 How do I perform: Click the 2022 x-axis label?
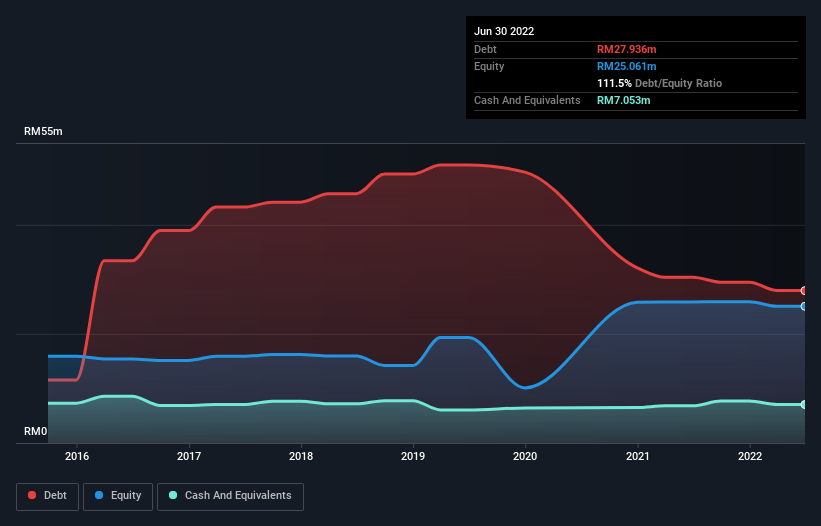(x=750, y=456)
